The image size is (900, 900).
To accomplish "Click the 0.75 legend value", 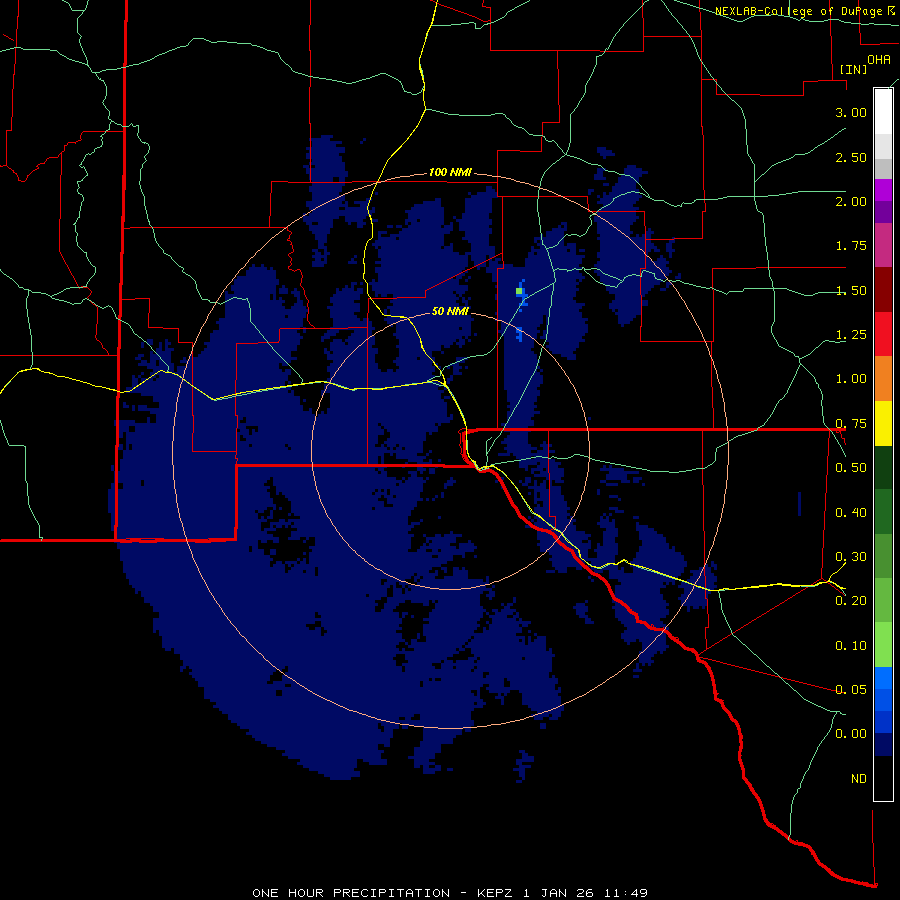I will click(x=851, y=423).
